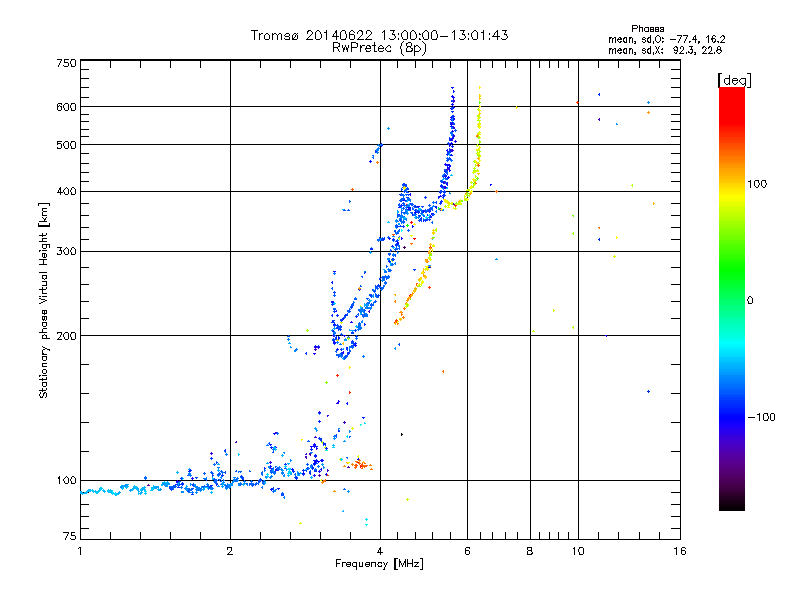Click the '[deg]' colorbar unit label

(734, 80)
